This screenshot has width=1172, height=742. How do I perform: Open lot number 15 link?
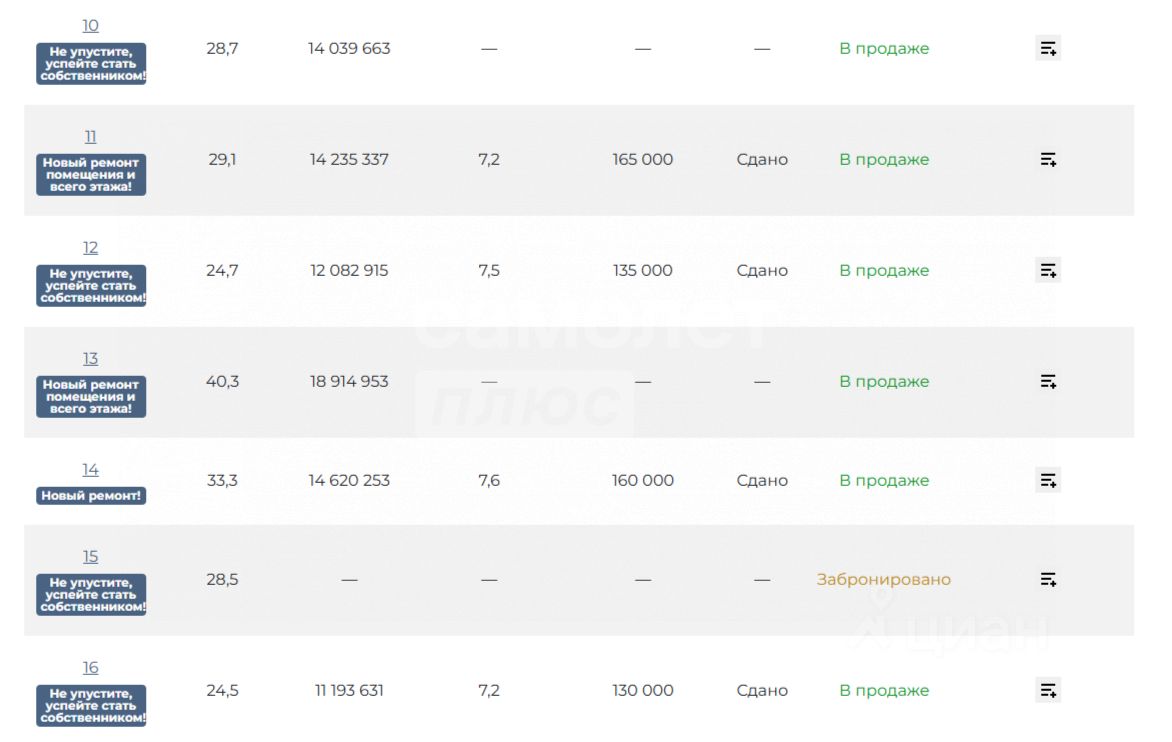(x=90, y=557)
